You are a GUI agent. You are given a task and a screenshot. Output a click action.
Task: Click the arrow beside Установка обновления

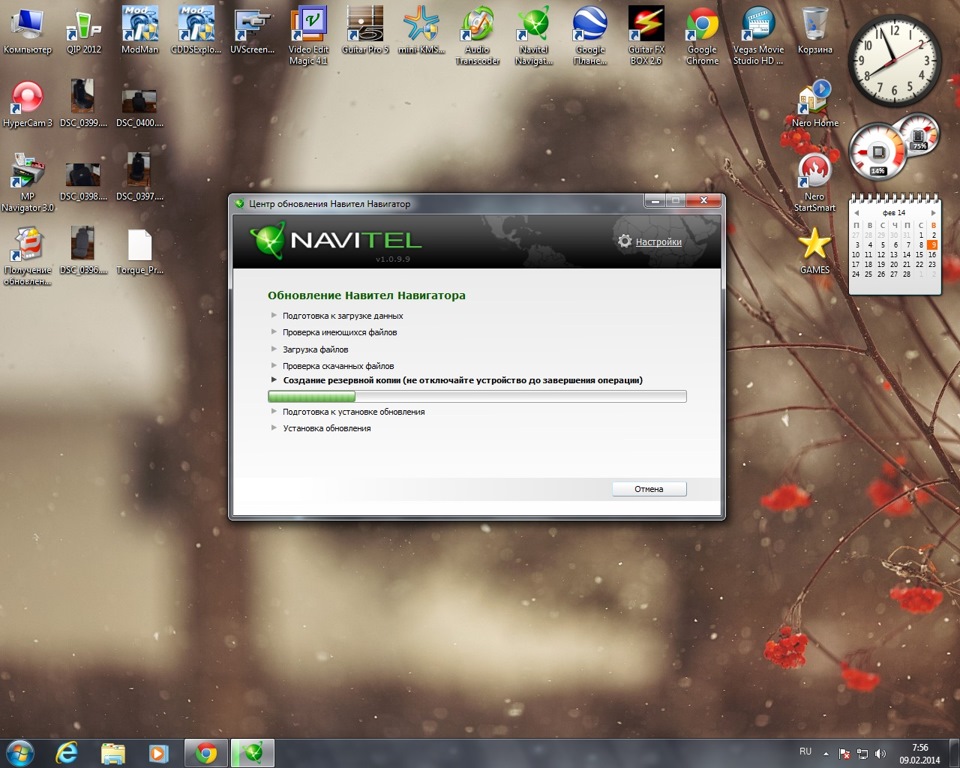point(274,428)
